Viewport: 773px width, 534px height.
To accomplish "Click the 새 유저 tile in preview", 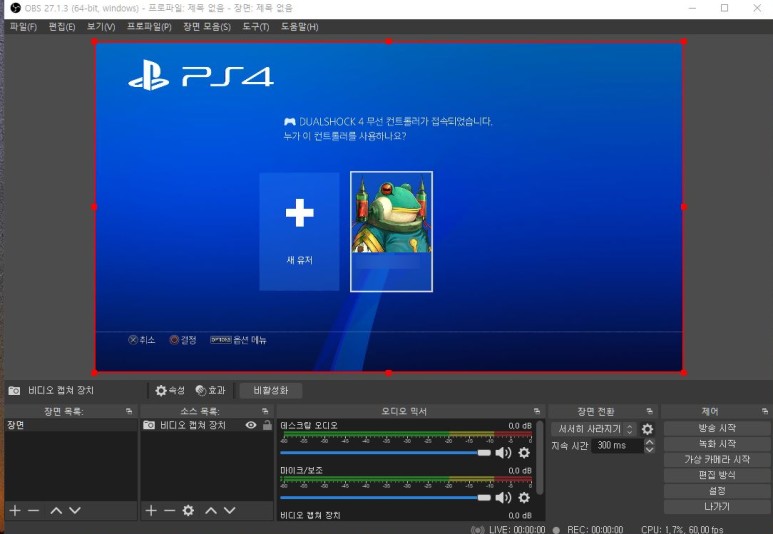I will click(299, 231).
